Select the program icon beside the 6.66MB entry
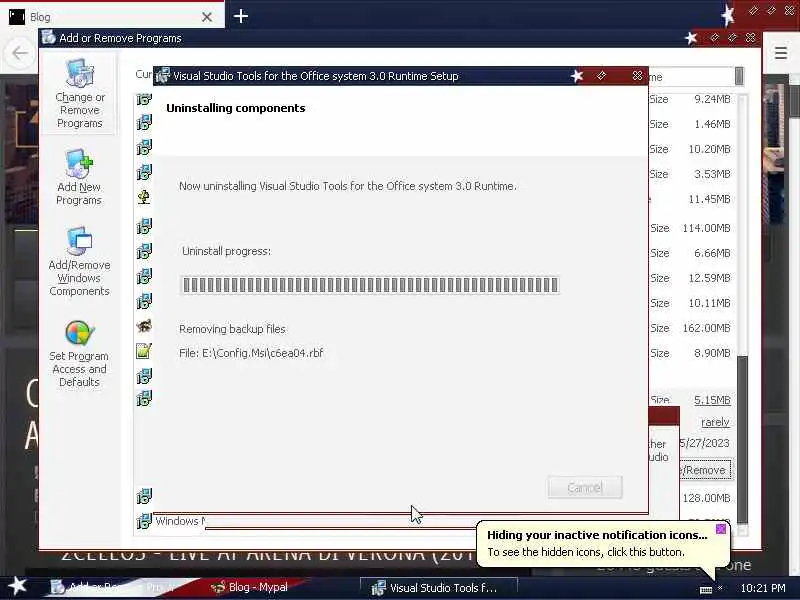The height and width of the screenshot is (600, 800). pos(144,252)
